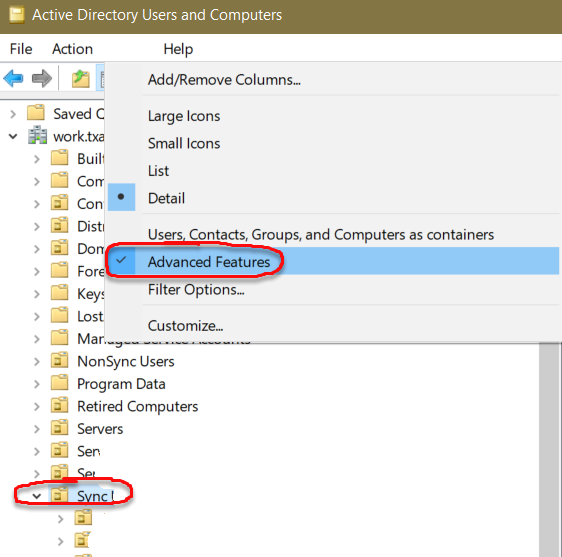The image size is (562, 557).
Task: Click the gray Forward arrow toolbar icon
Action: (x=42, y=78)
